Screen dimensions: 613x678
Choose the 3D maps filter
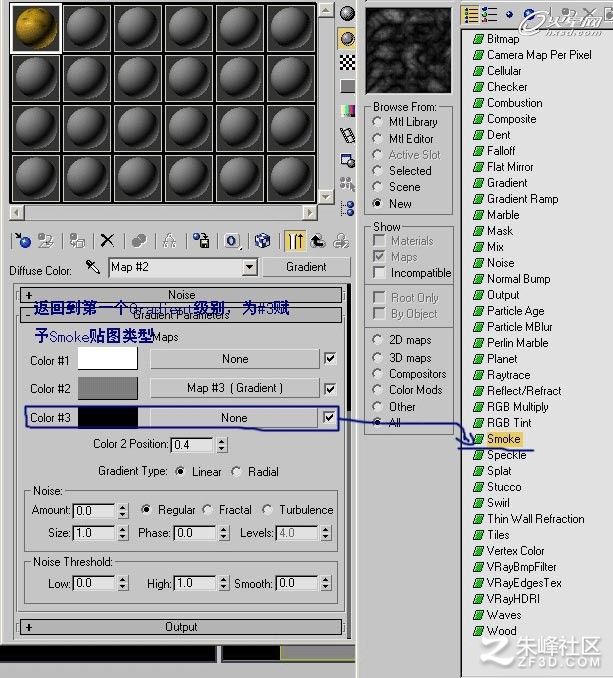tap(377, 358)
